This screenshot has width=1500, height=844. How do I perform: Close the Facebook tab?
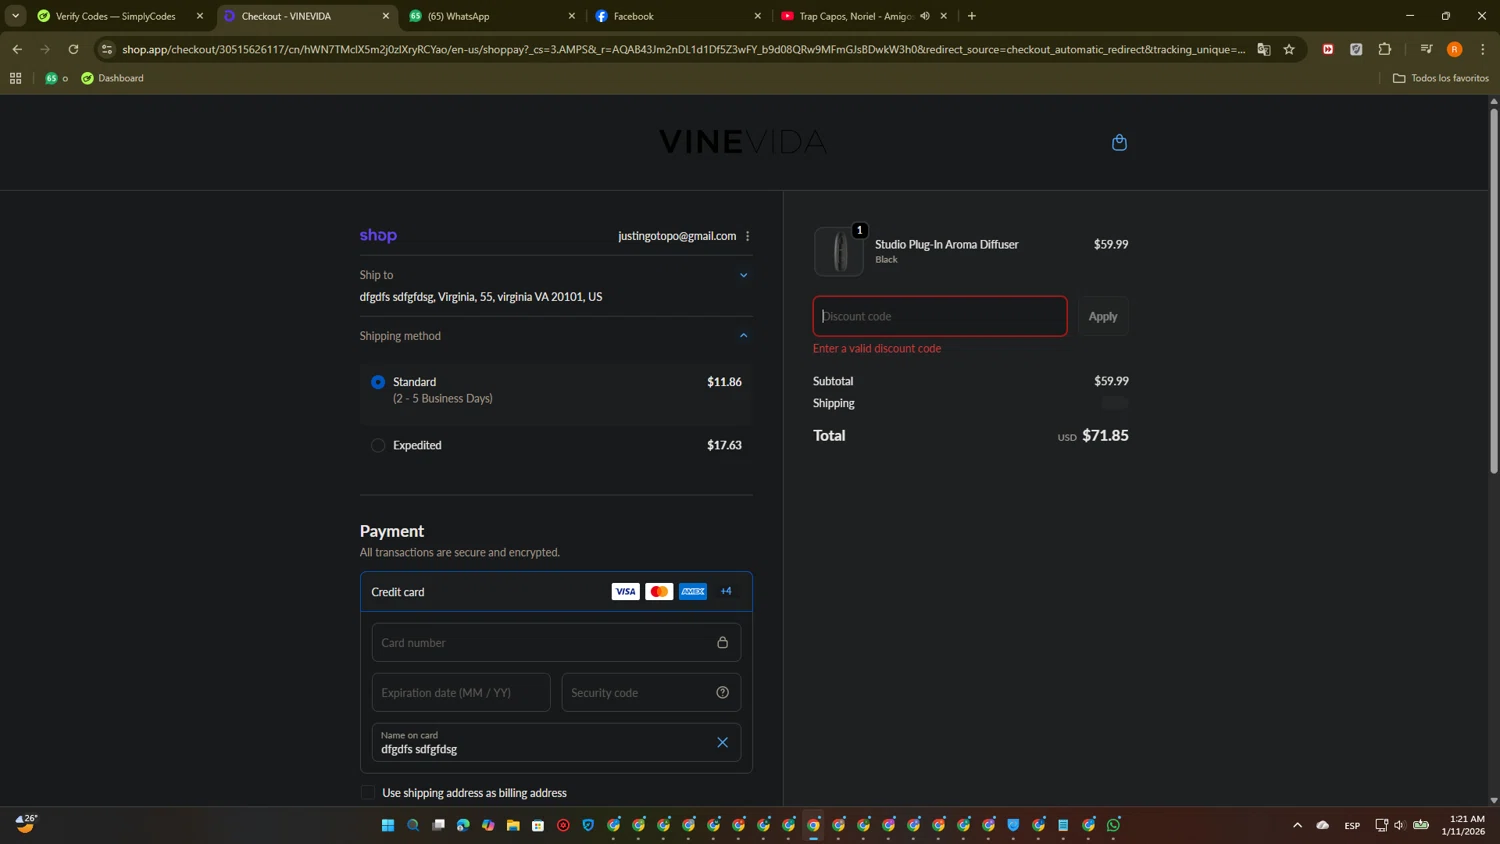757,16
